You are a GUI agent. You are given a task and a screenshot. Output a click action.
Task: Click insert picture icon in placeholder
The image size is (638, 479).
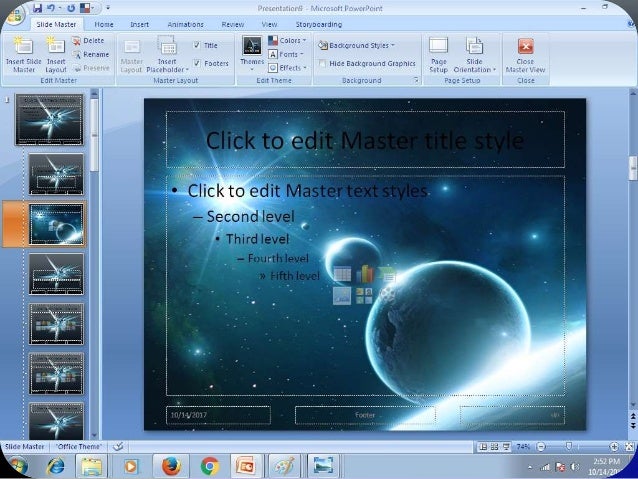point(342,295)
